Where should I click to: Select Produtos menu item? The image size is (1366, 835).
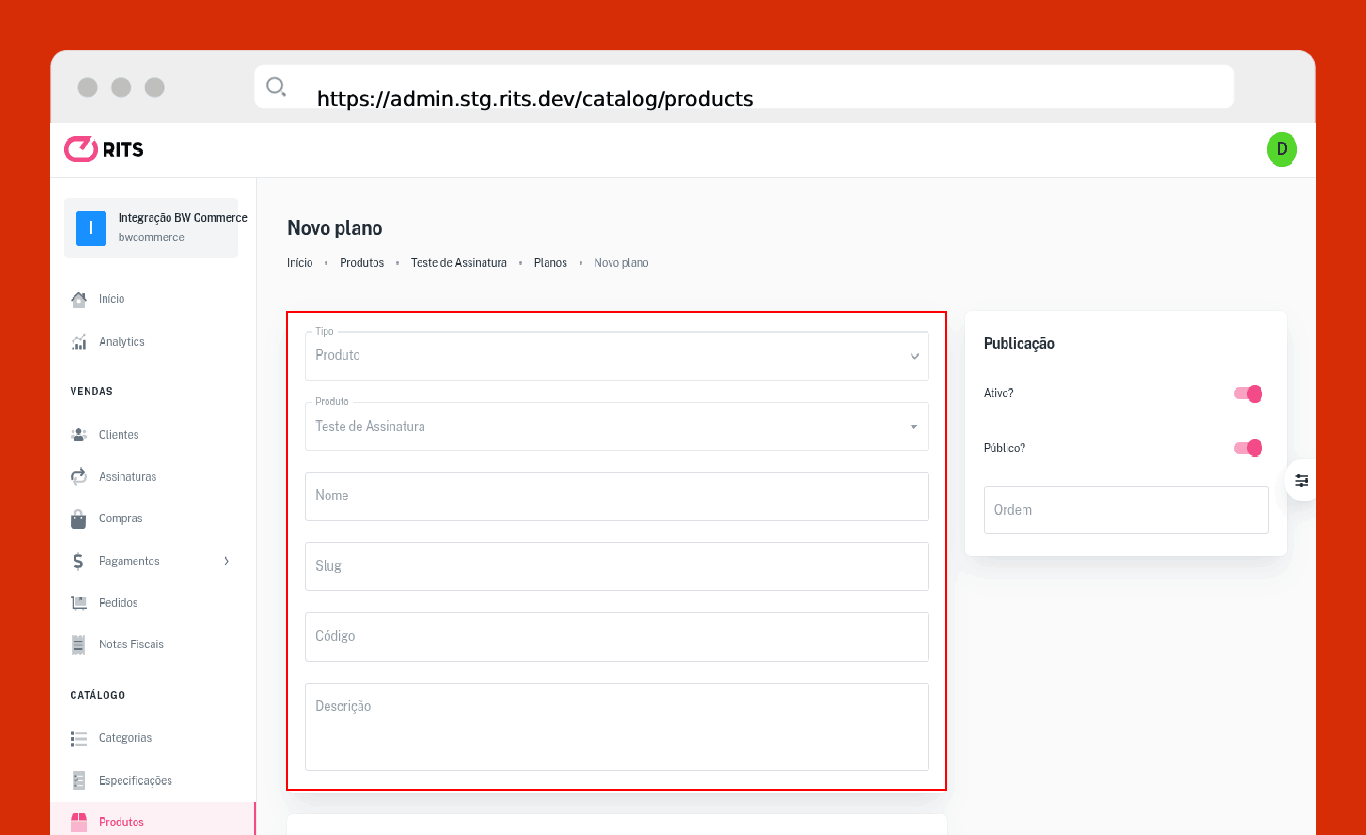153,822
